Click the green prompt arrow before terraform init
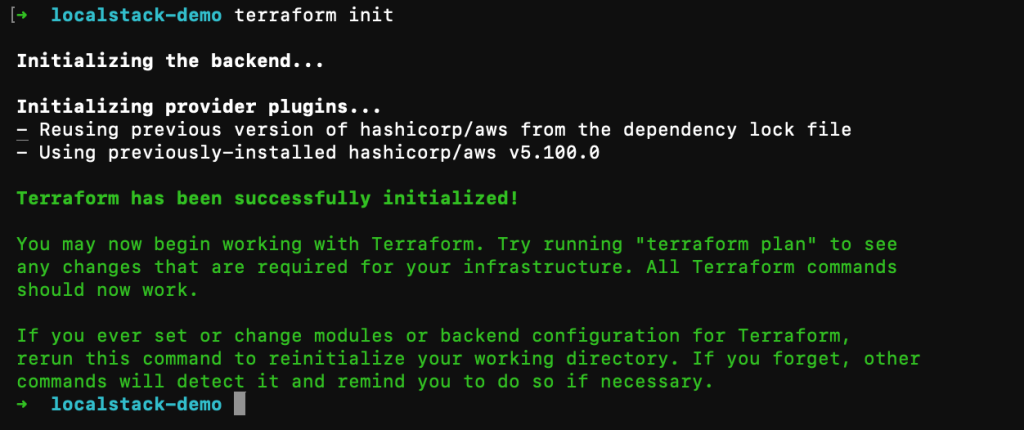Viewport: 1024px width, 430px height. click(25, 16)
